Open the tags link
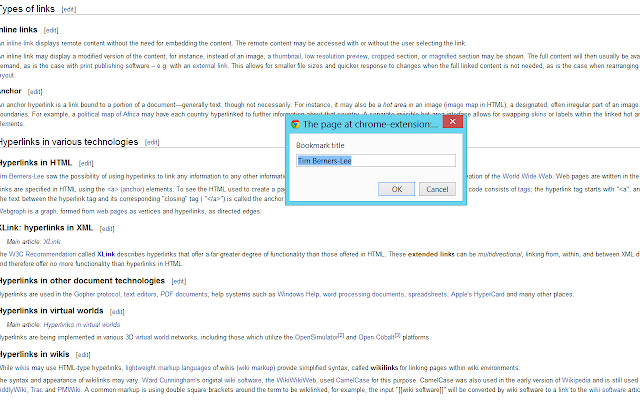This screenshot has height=400, width=640. tap(524, 189)
